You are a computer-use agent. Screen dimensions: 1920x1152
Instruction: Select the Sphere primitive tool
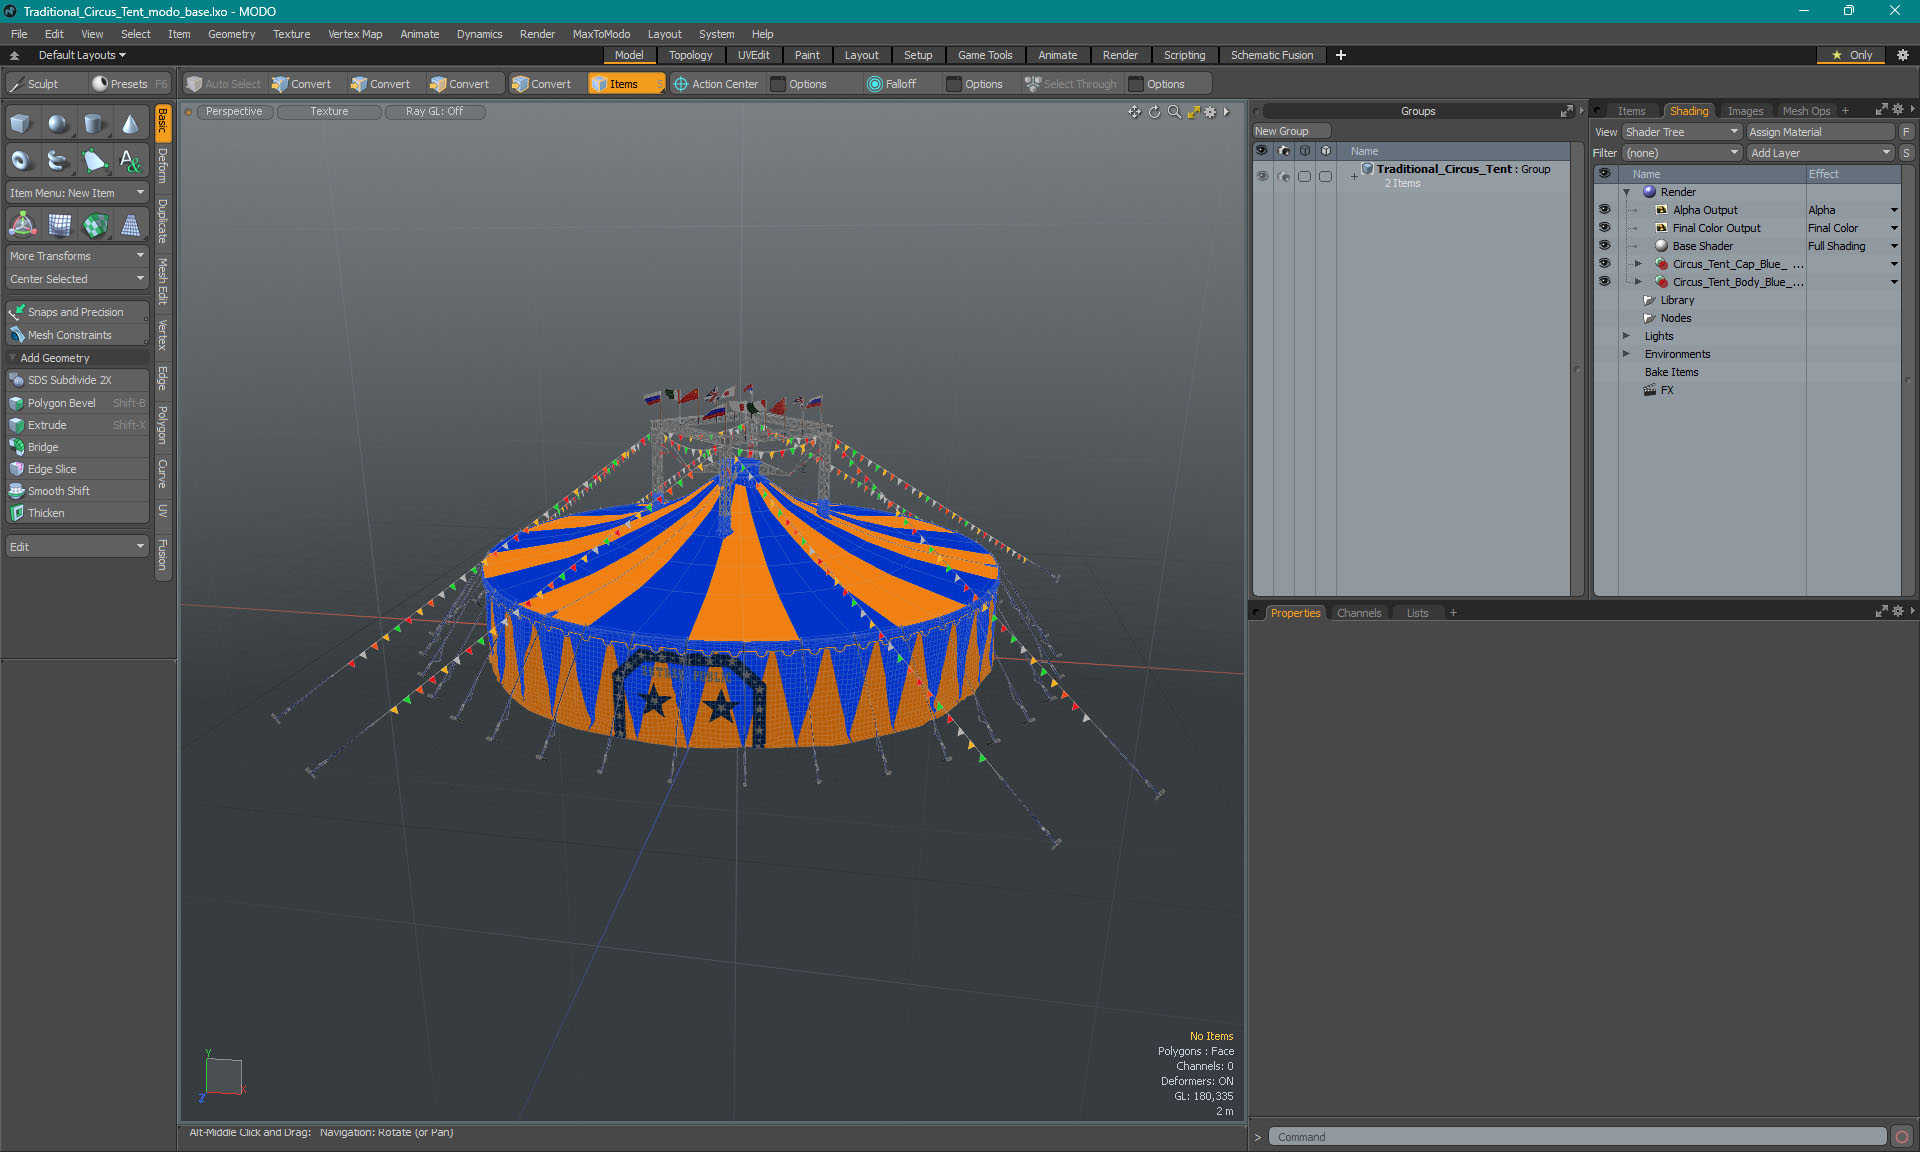click(58, 124)
